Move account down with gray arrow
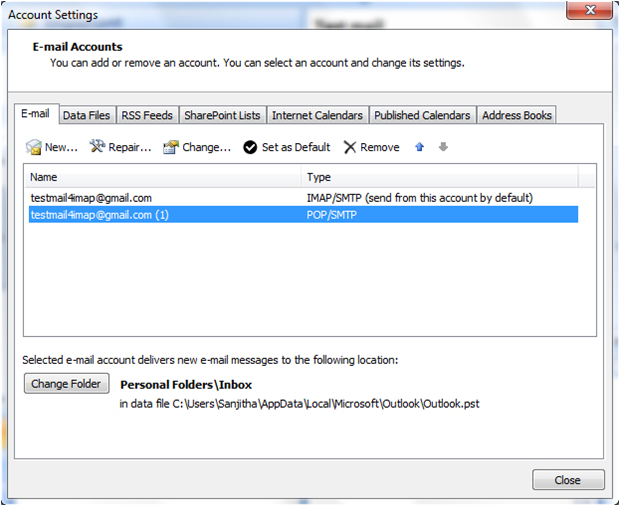 click(443, 147)
